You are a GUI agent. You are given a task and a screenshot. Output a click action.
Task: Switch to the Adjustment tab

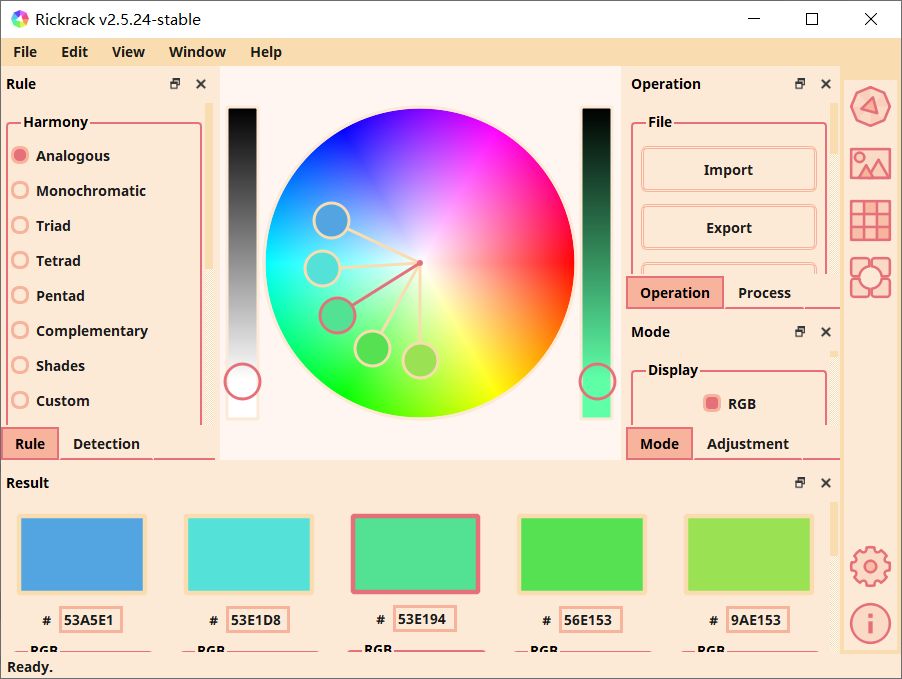pyautogui.click(x=747, y=443)
